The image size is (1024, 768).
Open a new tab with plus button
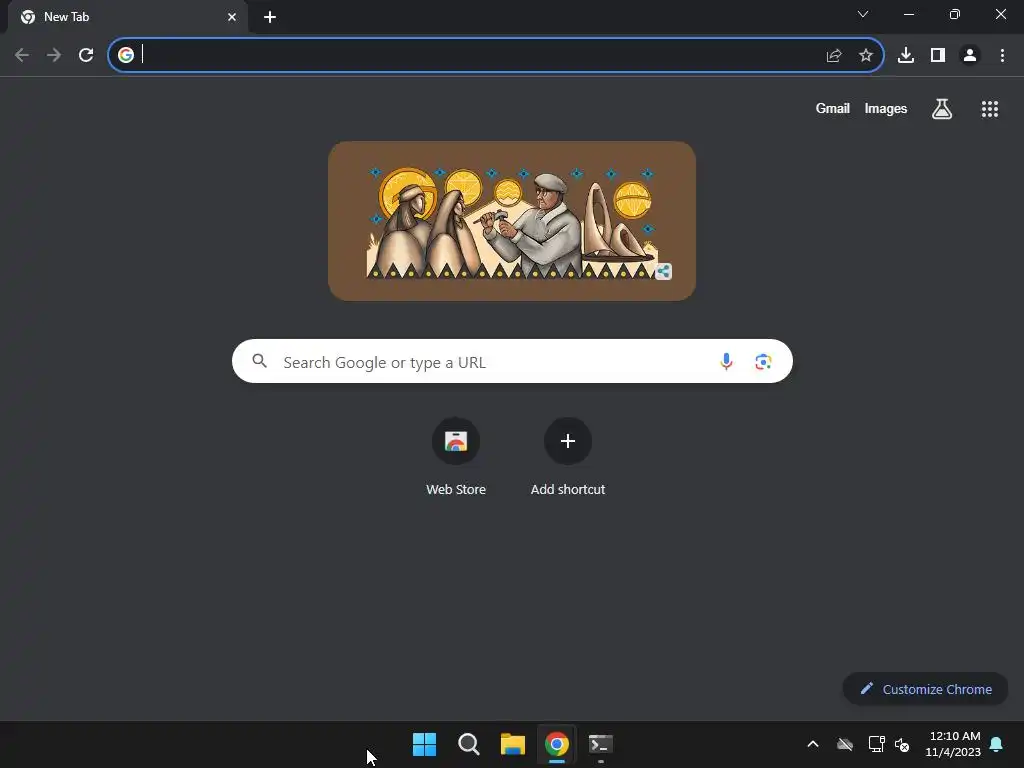[x=270, y=17]
